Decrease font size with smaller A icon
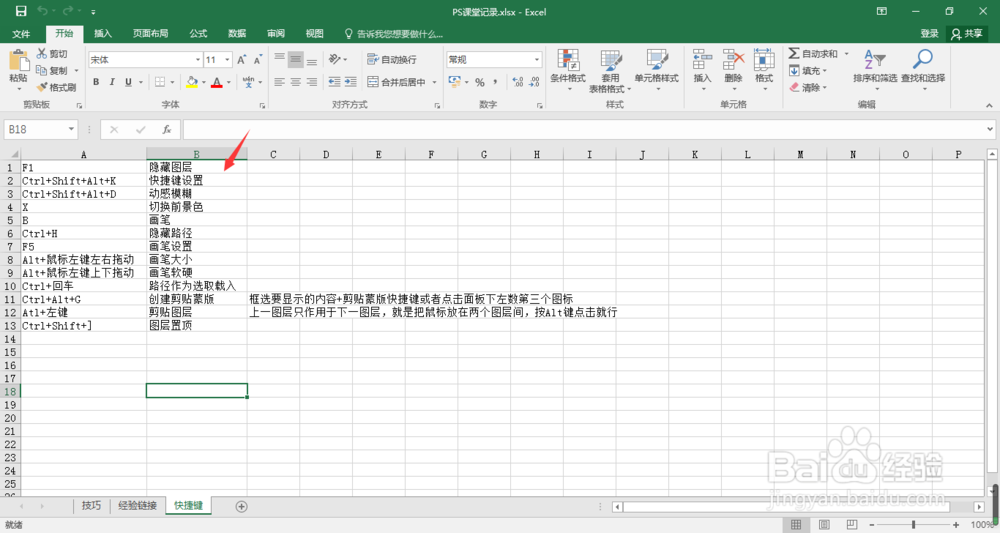This screenshot has width=1000, height=533. [258, 59]
